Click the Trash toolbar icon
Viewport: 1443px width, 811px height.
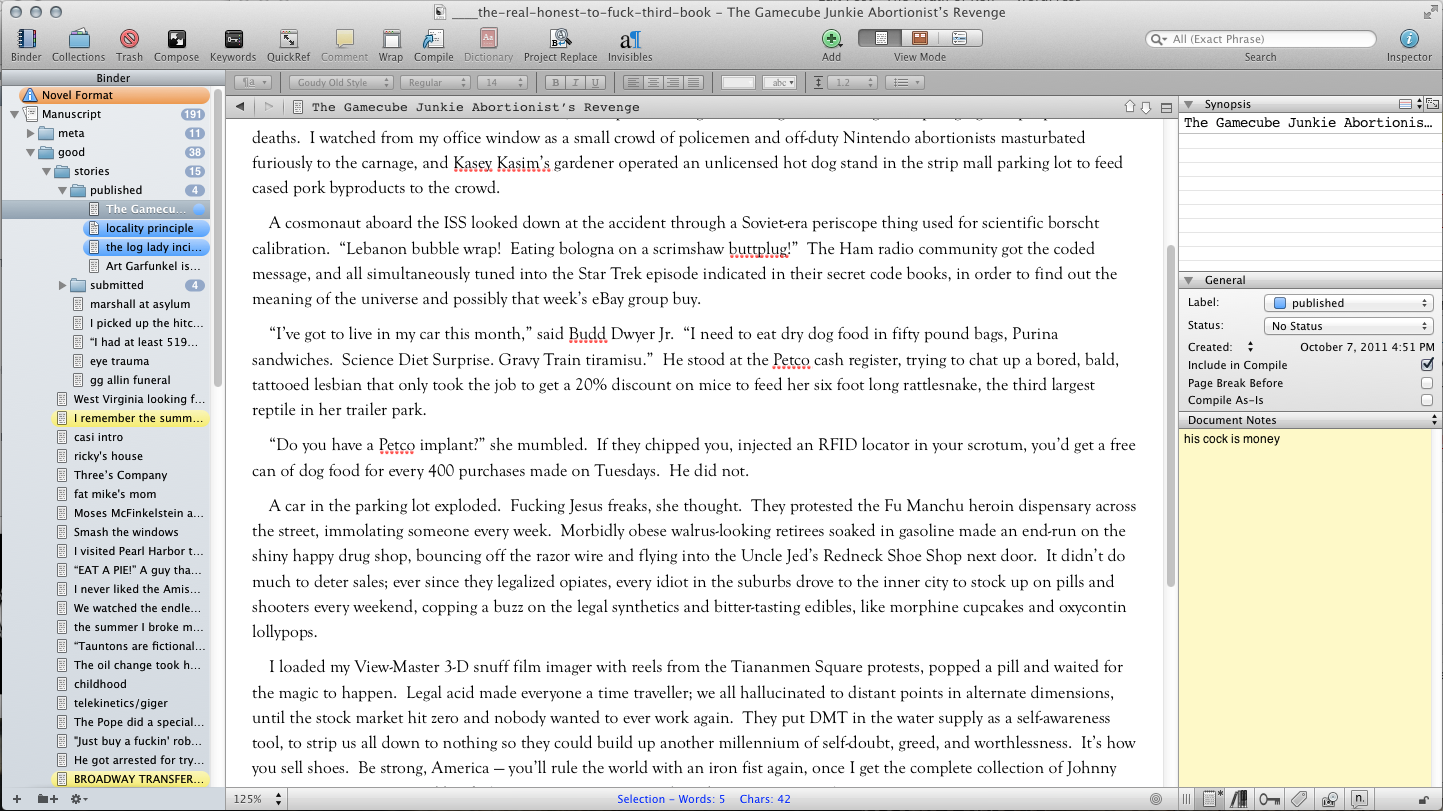click(x=129, y=40)
